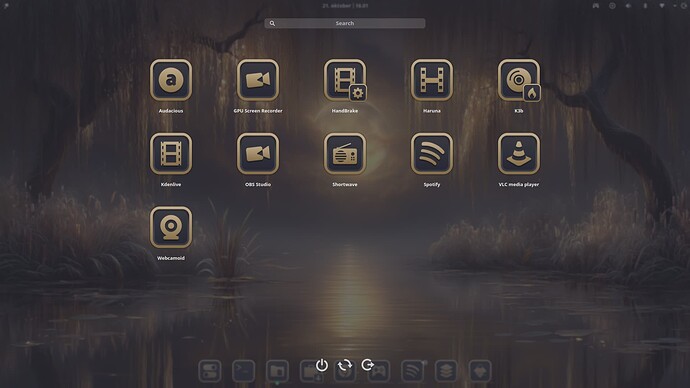The image size is (690, 388).
Task: Launch OBS Studio
Action: coord(258,154)
